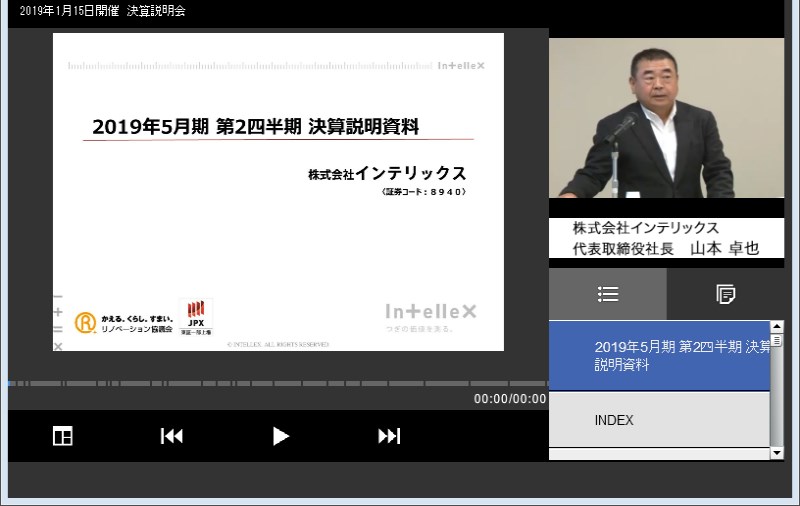Click the x icon on slide edge

pyautogui.click(x=58, y=346)
